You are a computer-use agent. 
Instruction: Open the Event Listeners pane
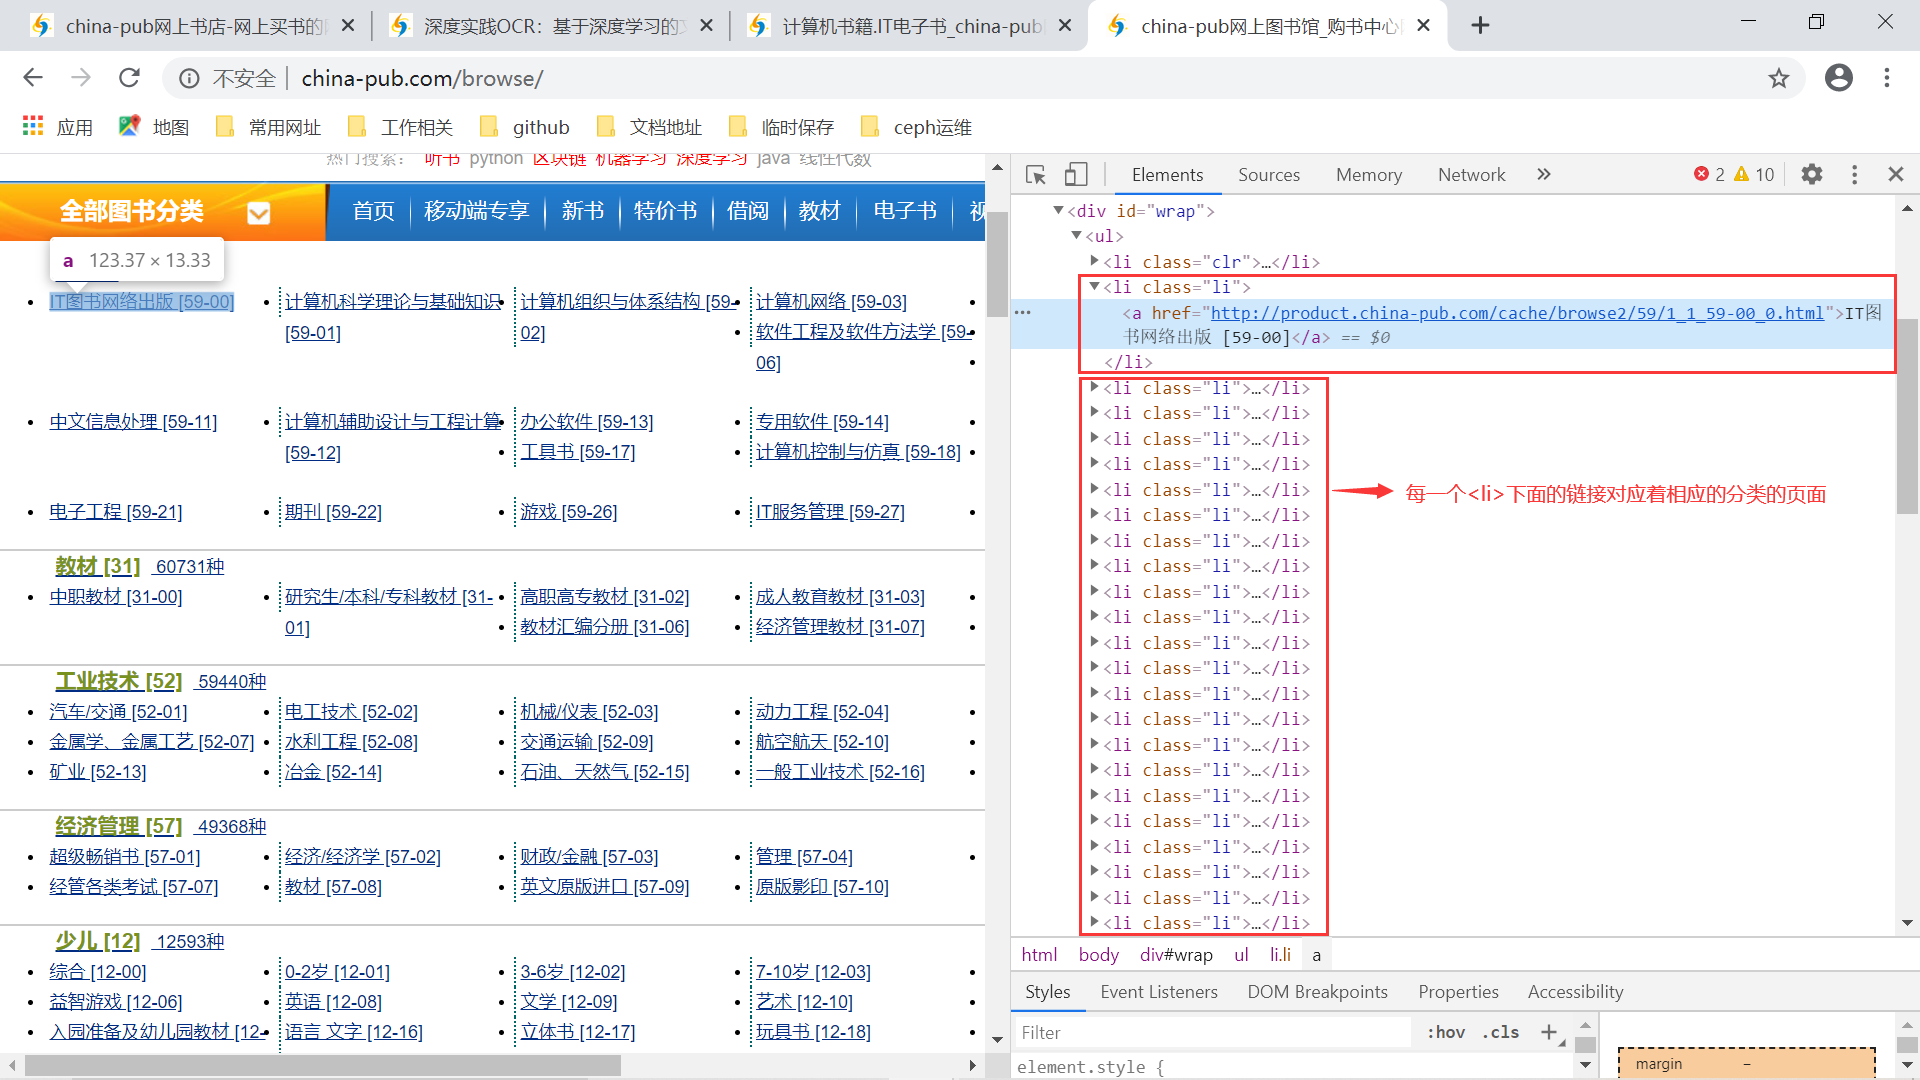click(x=1158, y=992)
